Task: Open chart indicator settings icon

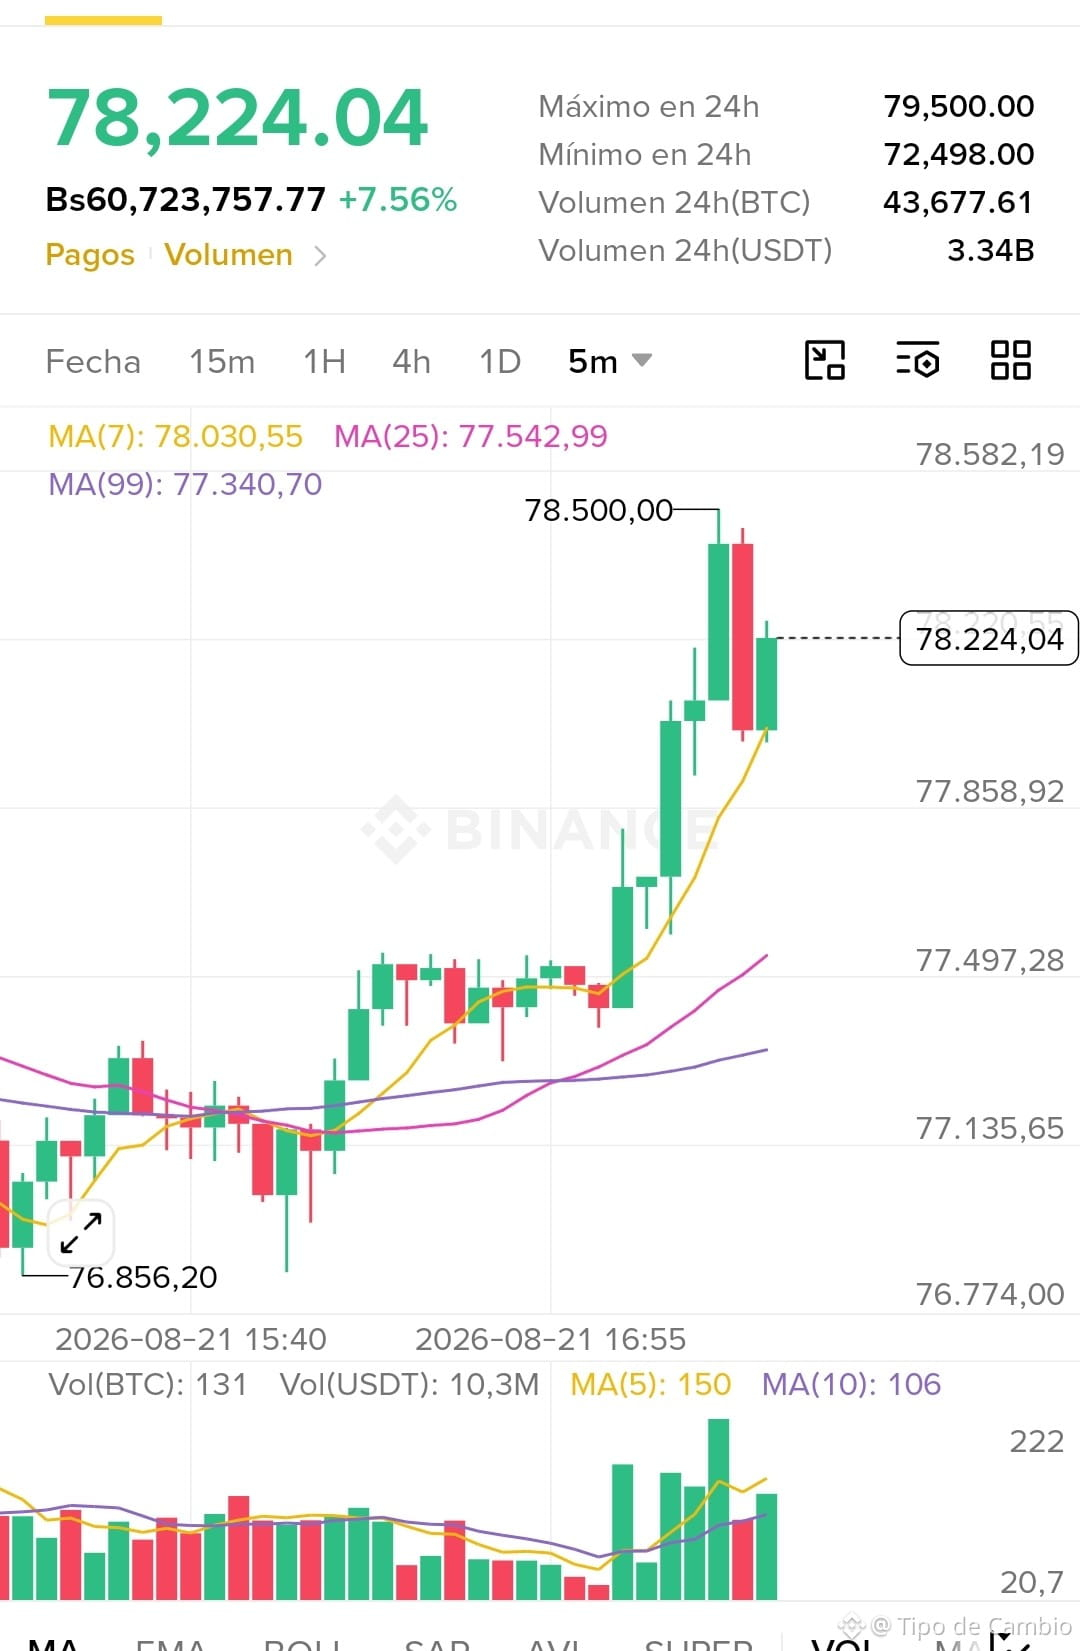Action: 917,360
